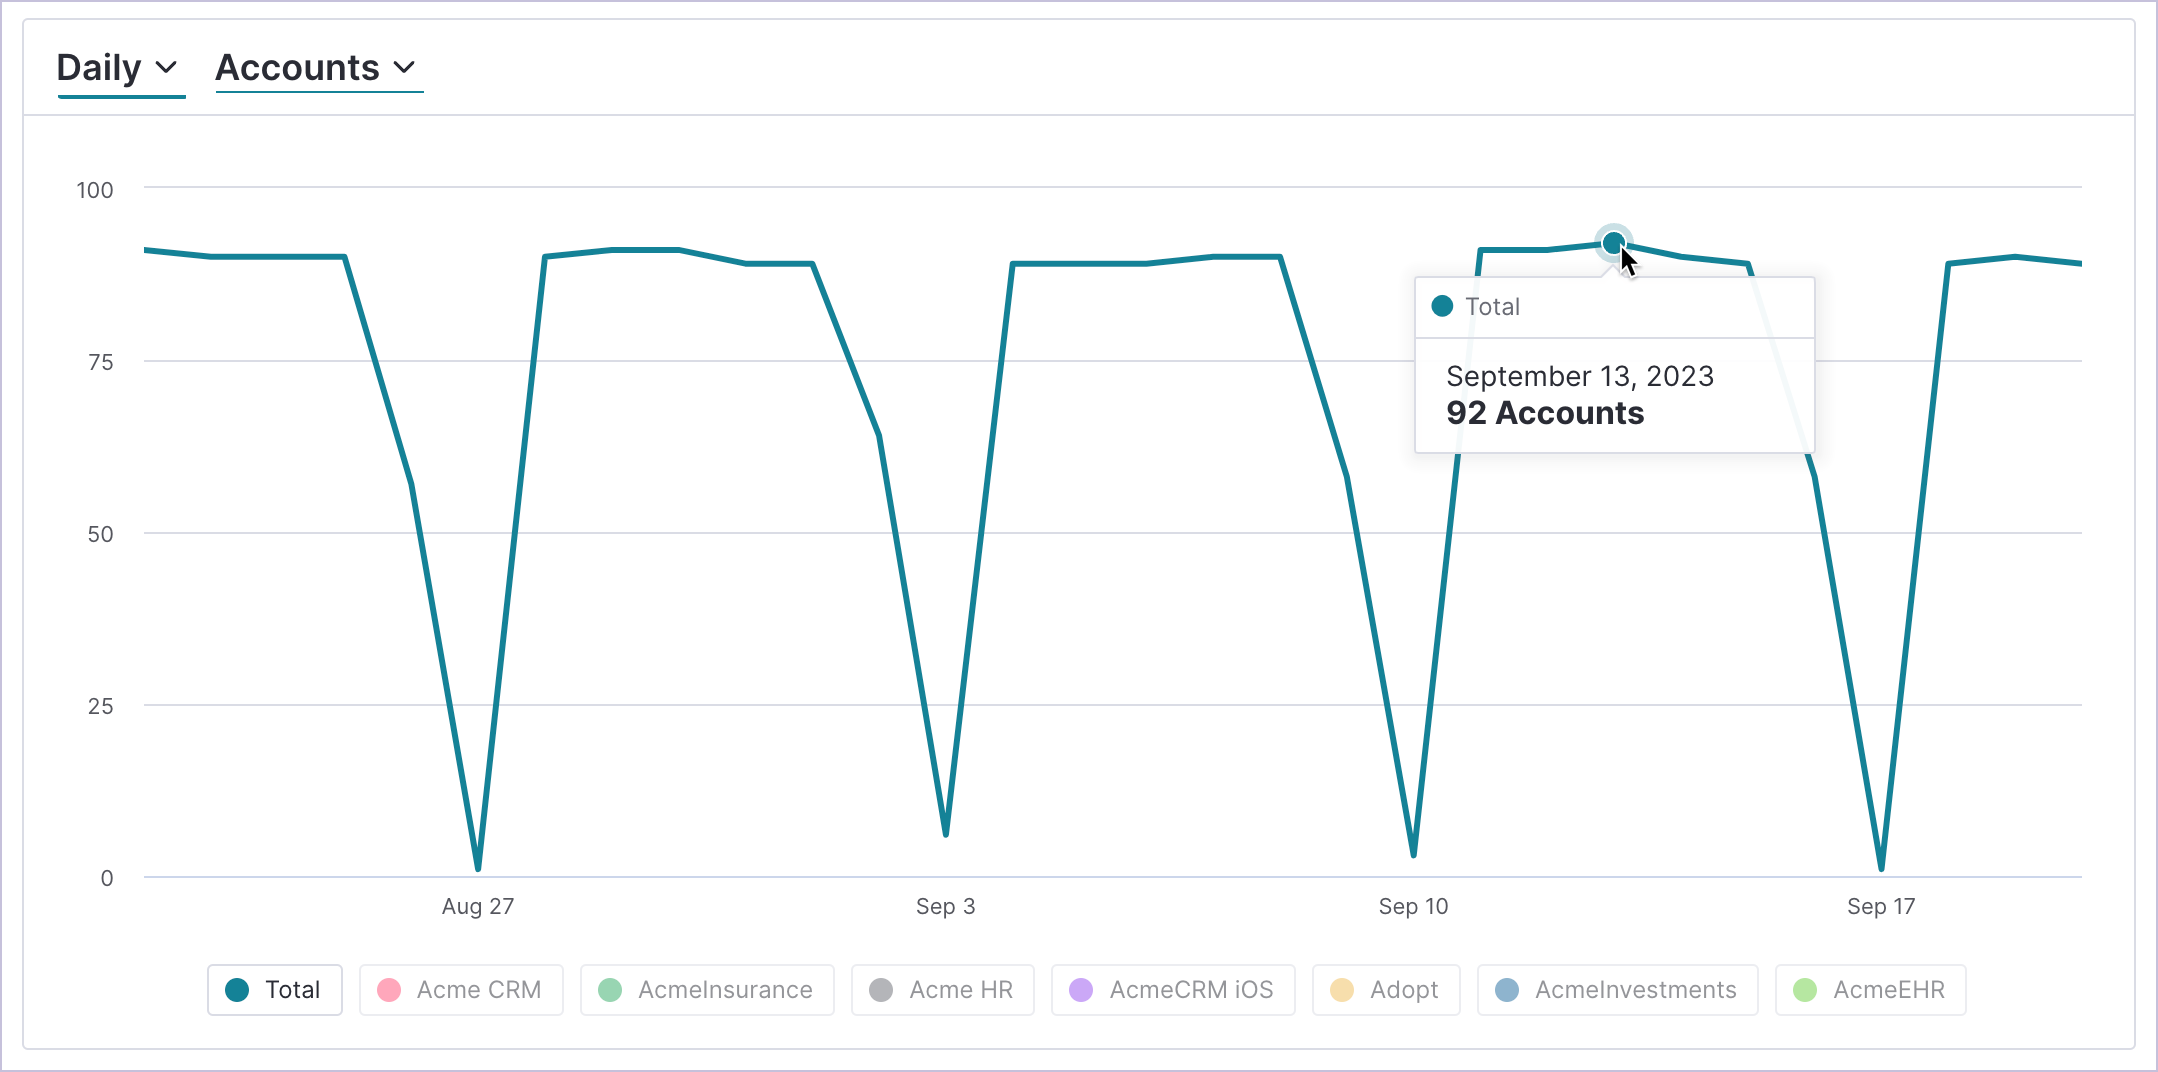Viewport: 2158px width, 1072px height.
Task: Show the Acme HR series
Action: [x=943, y=990]
